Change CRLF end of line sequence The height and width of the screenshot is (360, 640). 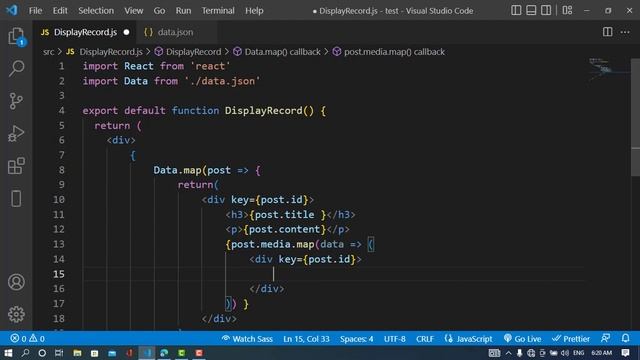tap(424, 338)
